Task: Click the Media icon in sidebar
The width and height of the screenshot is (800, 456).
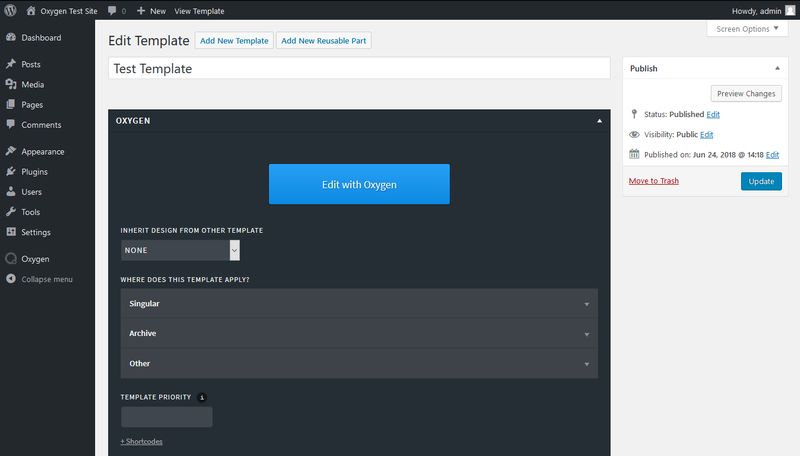Action: [x=11, y=84]
